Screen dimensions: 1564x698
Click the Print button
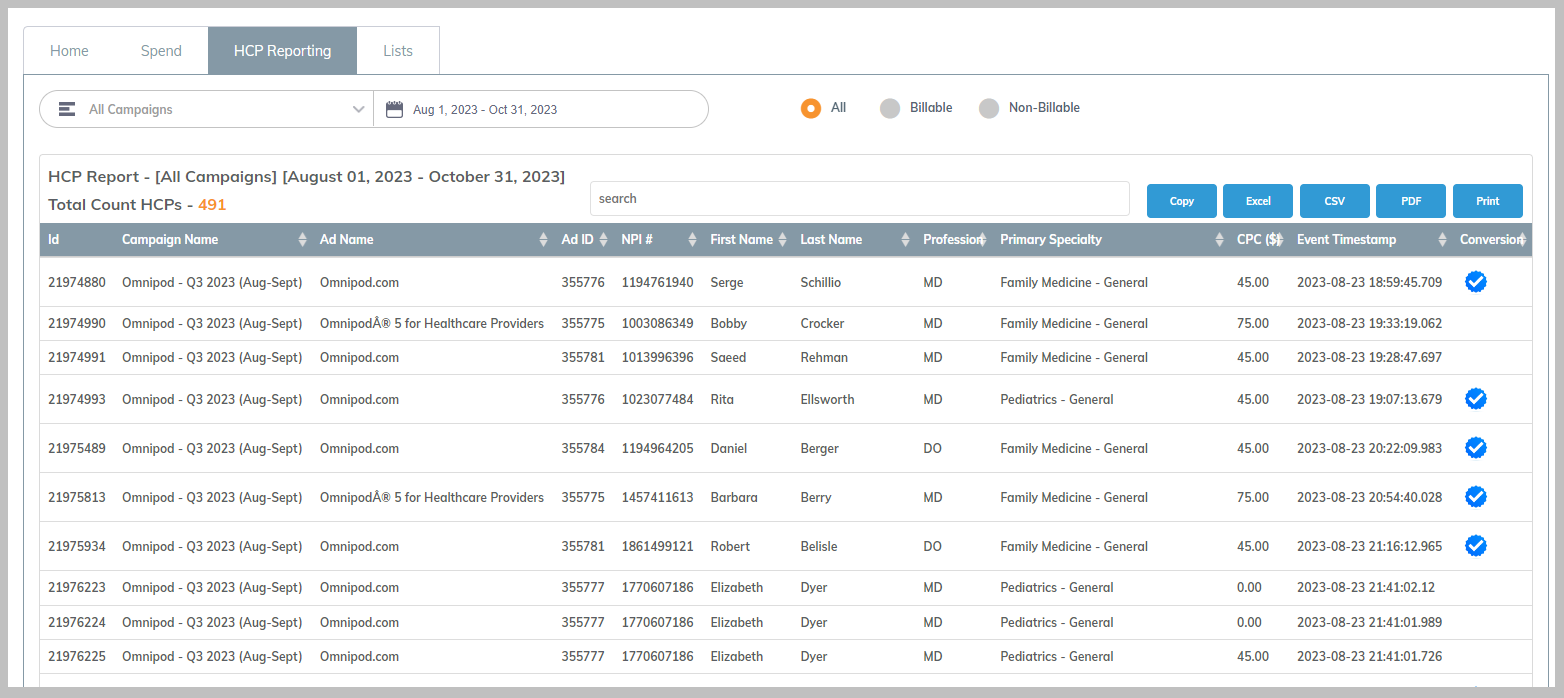[x=1488, y=201]
